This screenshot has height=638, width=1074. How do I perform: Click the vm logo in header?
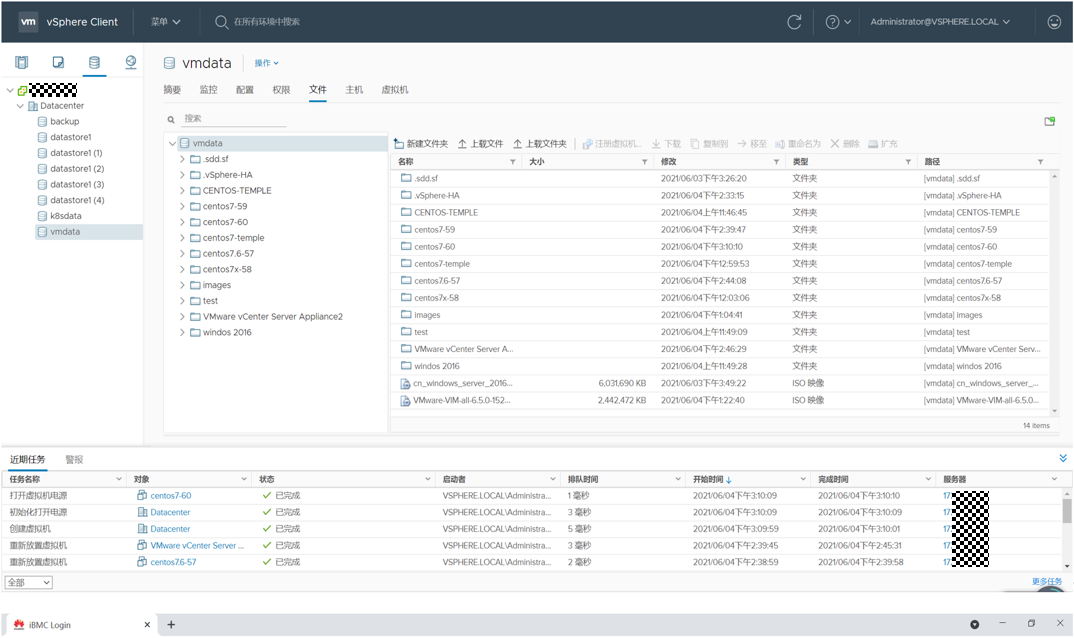(28, 22)
